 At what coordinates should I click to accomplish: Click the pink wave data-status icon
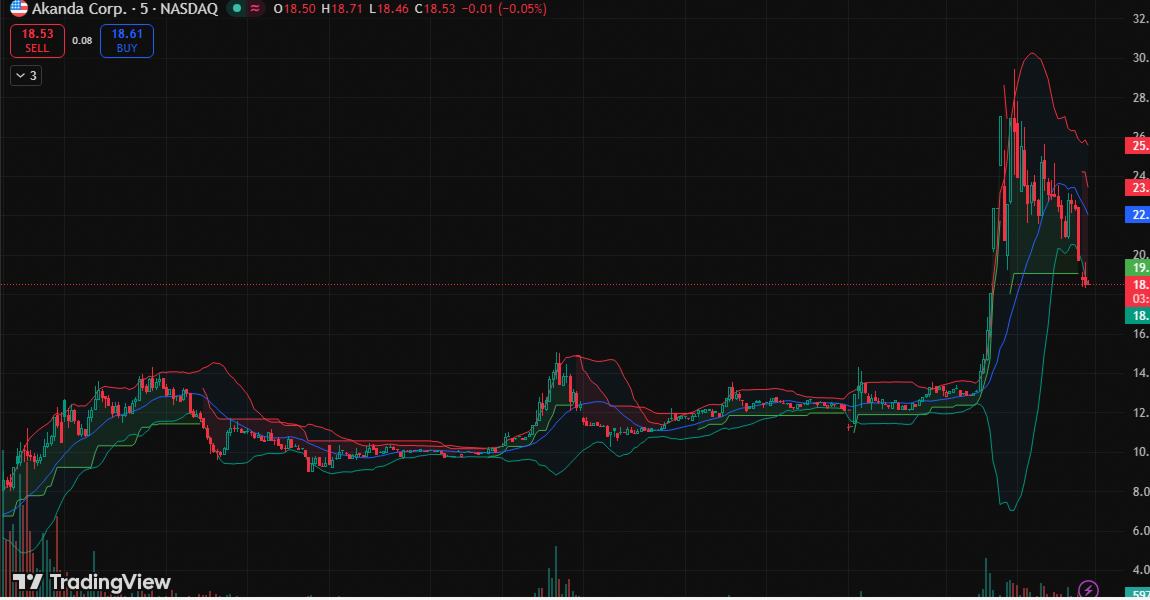(x=254, y=9)
